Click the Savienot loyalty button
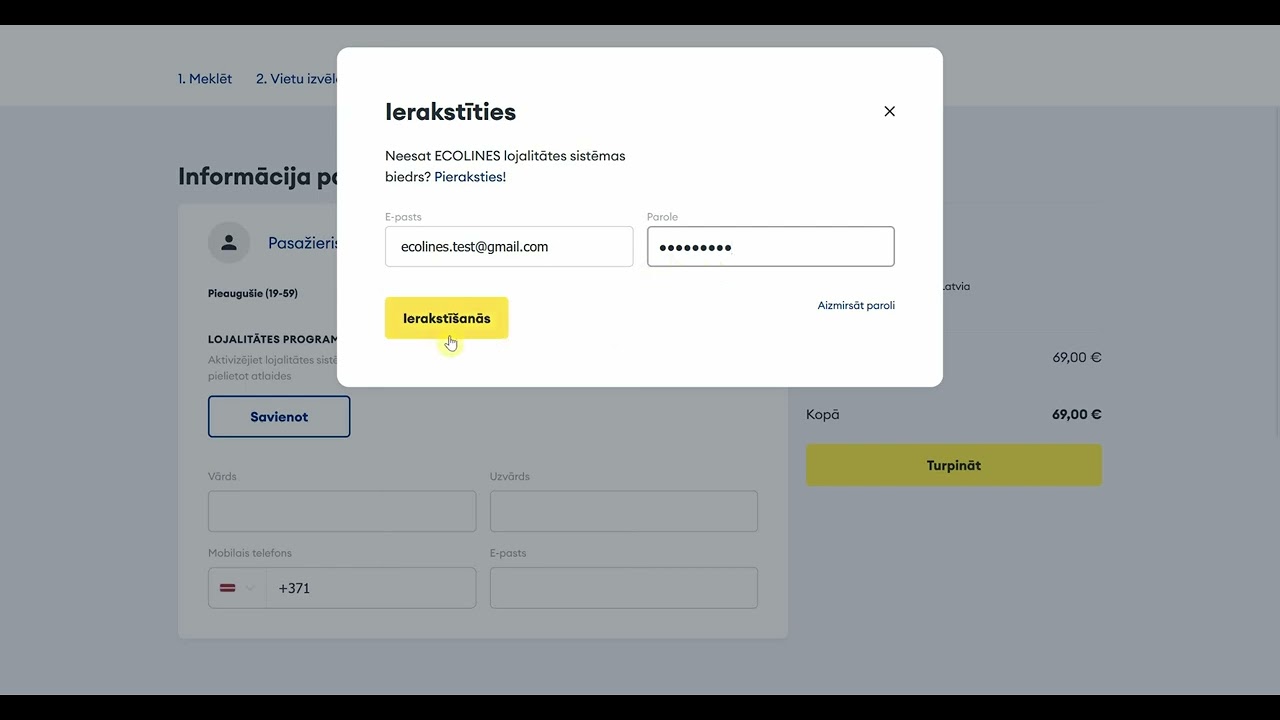This screenshot has height=720, width=1280. click(279, 416)
